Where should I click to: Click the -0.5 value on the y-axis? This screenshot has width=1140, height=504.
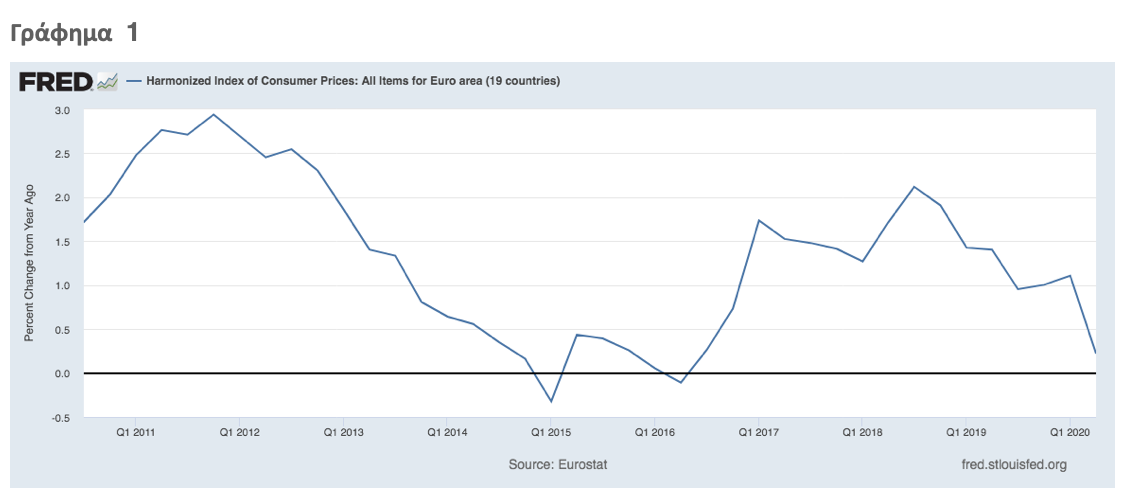[60, 417]
